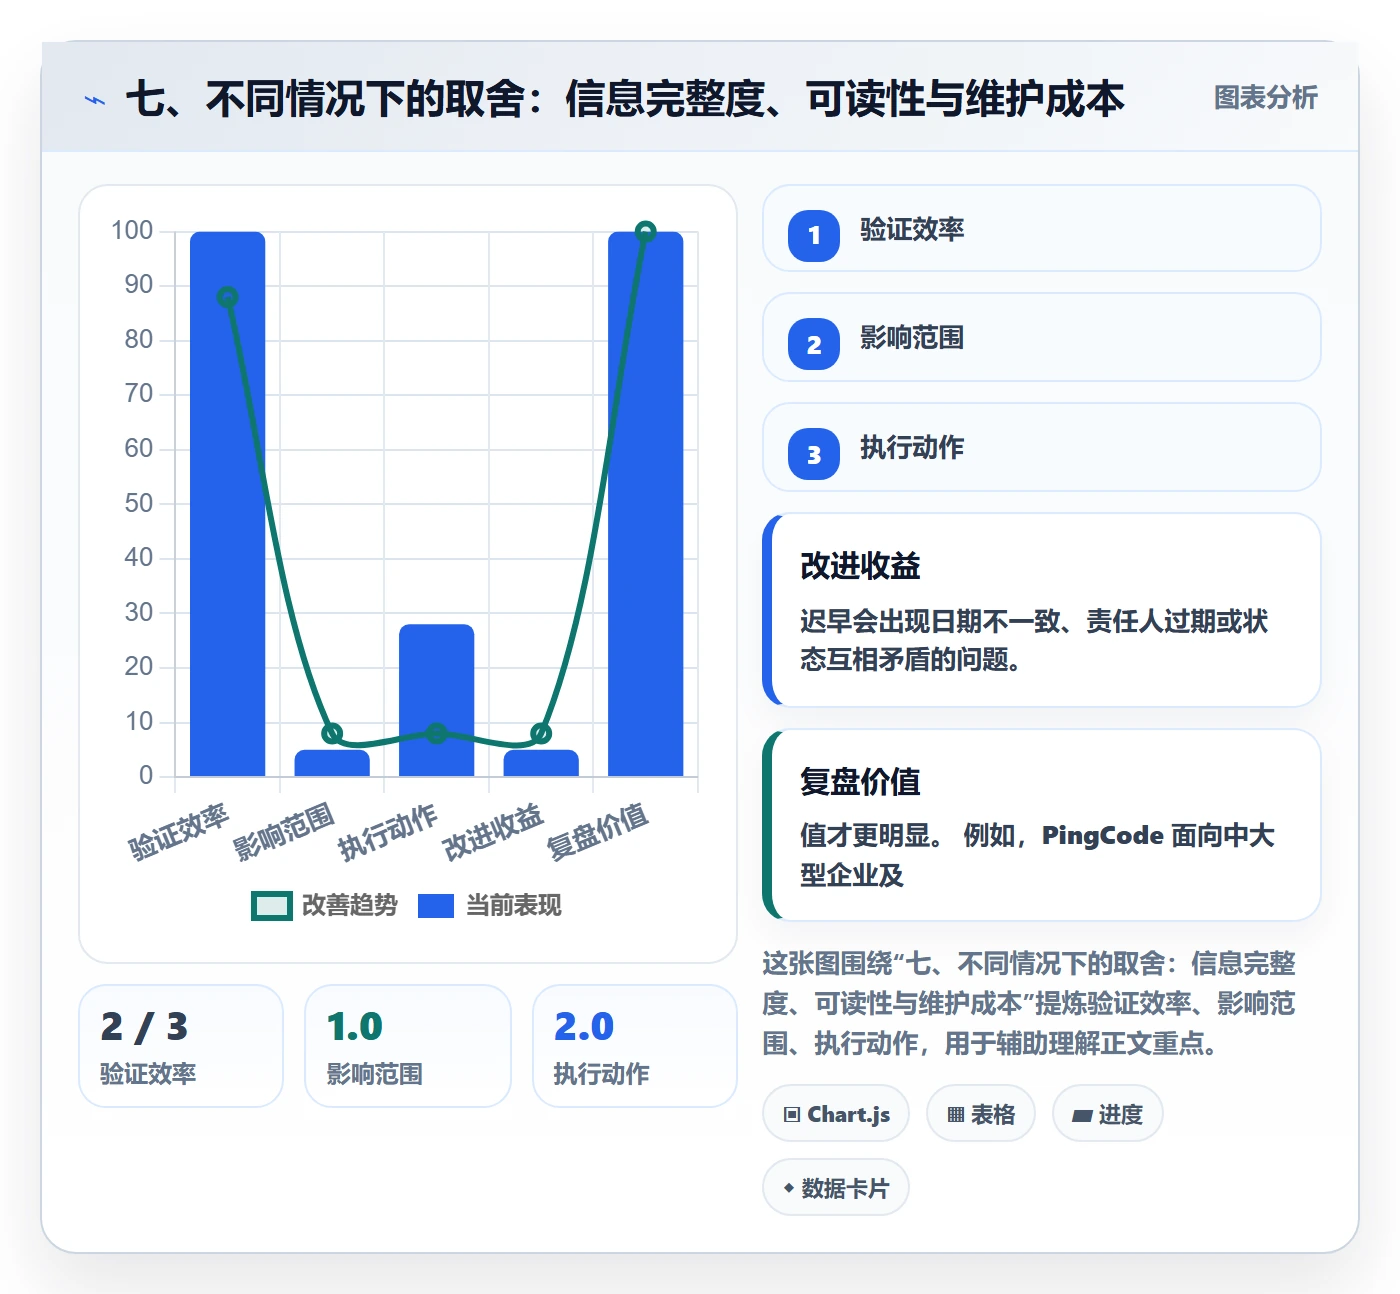This screenshot has width=1400, height=1294.
Task: Click the 执行动作 x-axis label
Action: (388, 831)
